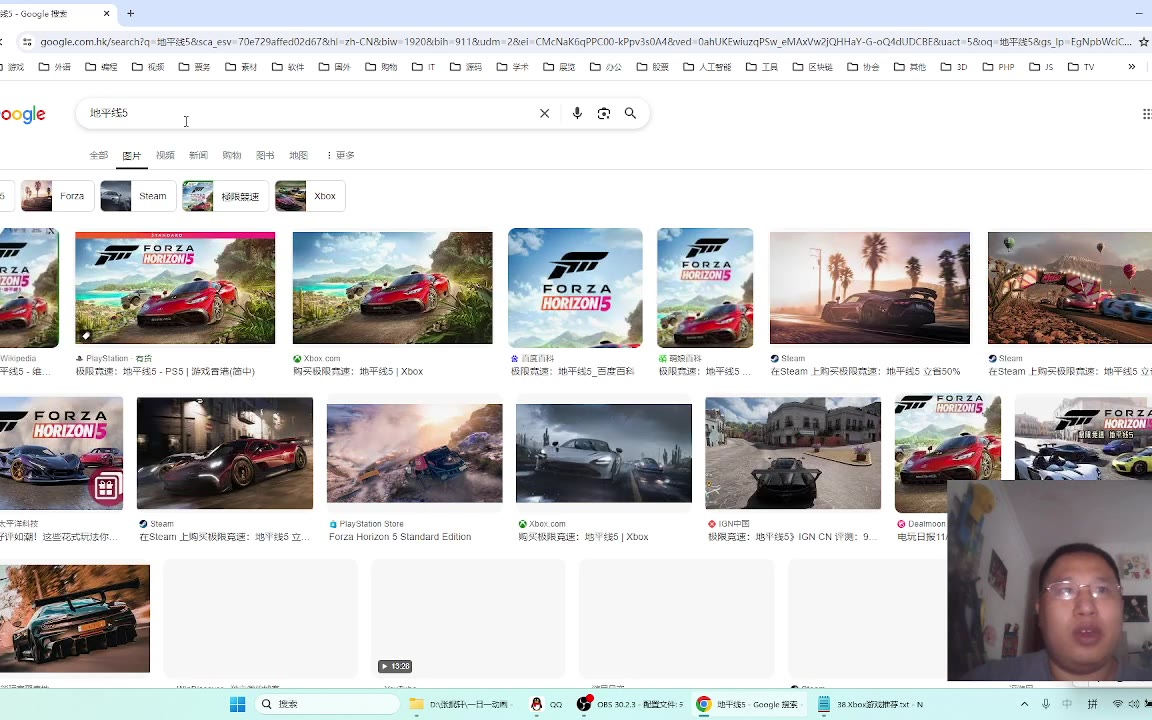Open the TV bookmarks folder
The width and height of the screenshot is (1152, 720).
(1081, 67)
